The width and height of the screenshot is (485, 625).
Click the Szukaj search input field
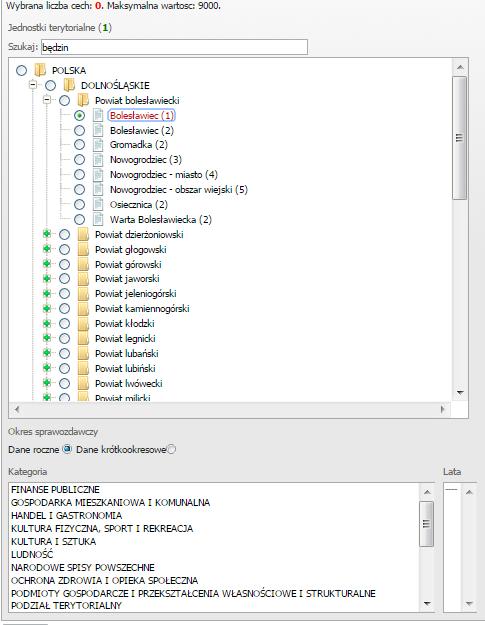174,47
